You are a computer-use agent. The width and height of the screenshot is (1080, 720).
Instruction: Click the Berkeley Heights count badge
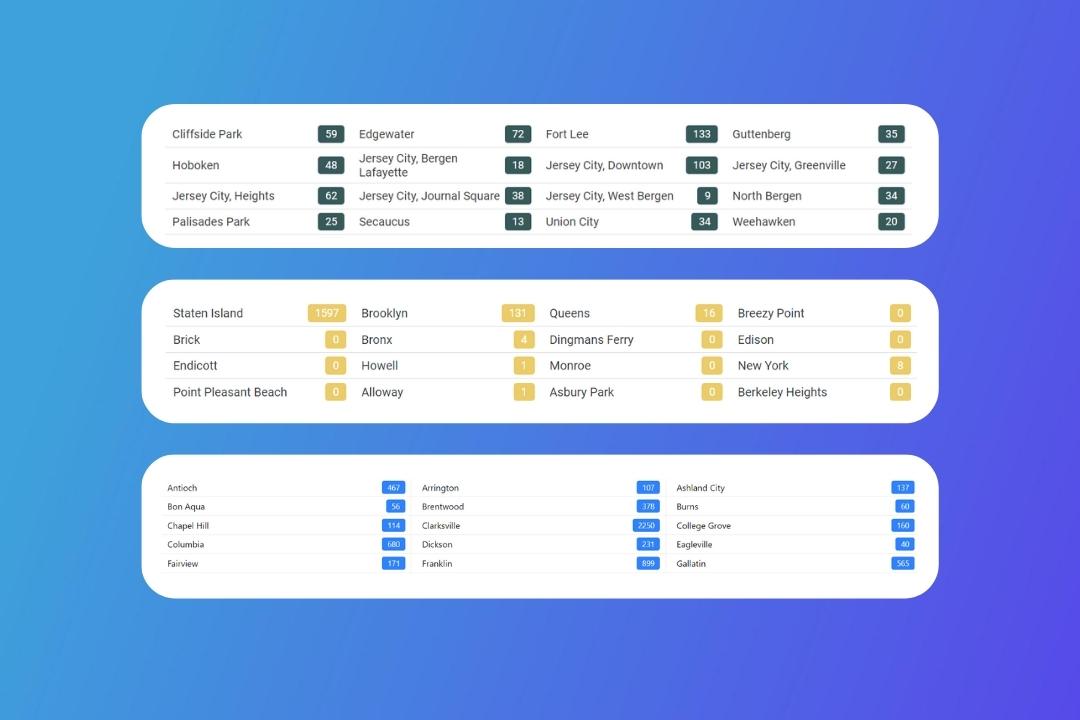tap(900, 392)
